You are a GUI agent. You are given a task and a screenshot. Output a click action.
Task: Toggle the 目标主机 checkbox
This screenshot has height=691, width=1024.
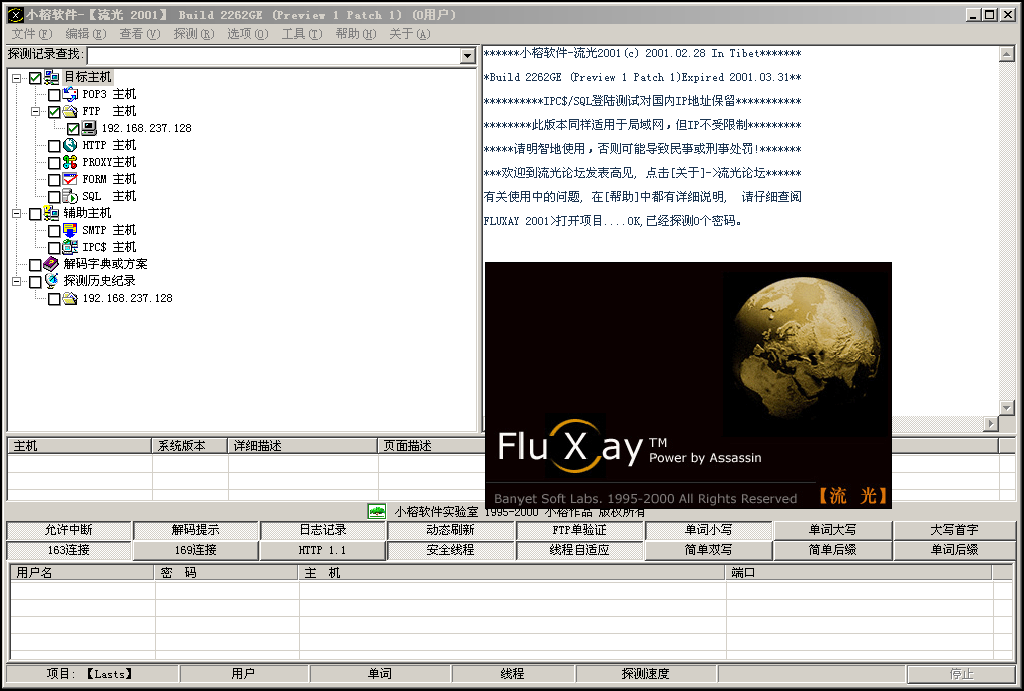[35, 78]
